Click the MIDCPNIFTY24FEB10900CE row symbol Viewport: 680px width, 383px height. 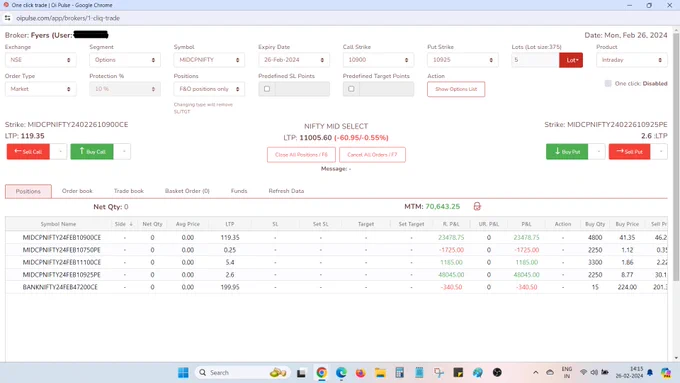[62, 238]
